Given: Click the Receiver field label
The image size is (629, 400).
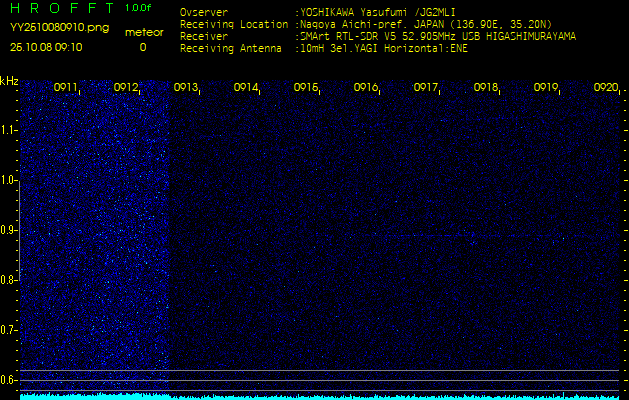Looking at the screenshot, I should click(x=204, y=37).
